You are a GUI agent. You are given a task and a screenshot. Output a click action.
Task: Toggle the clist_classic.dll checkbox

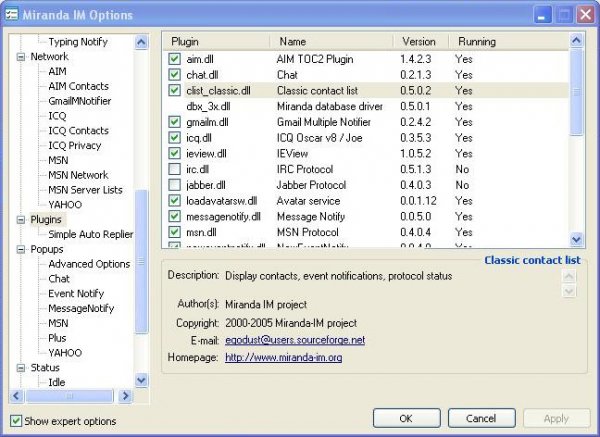coord(174,90)
